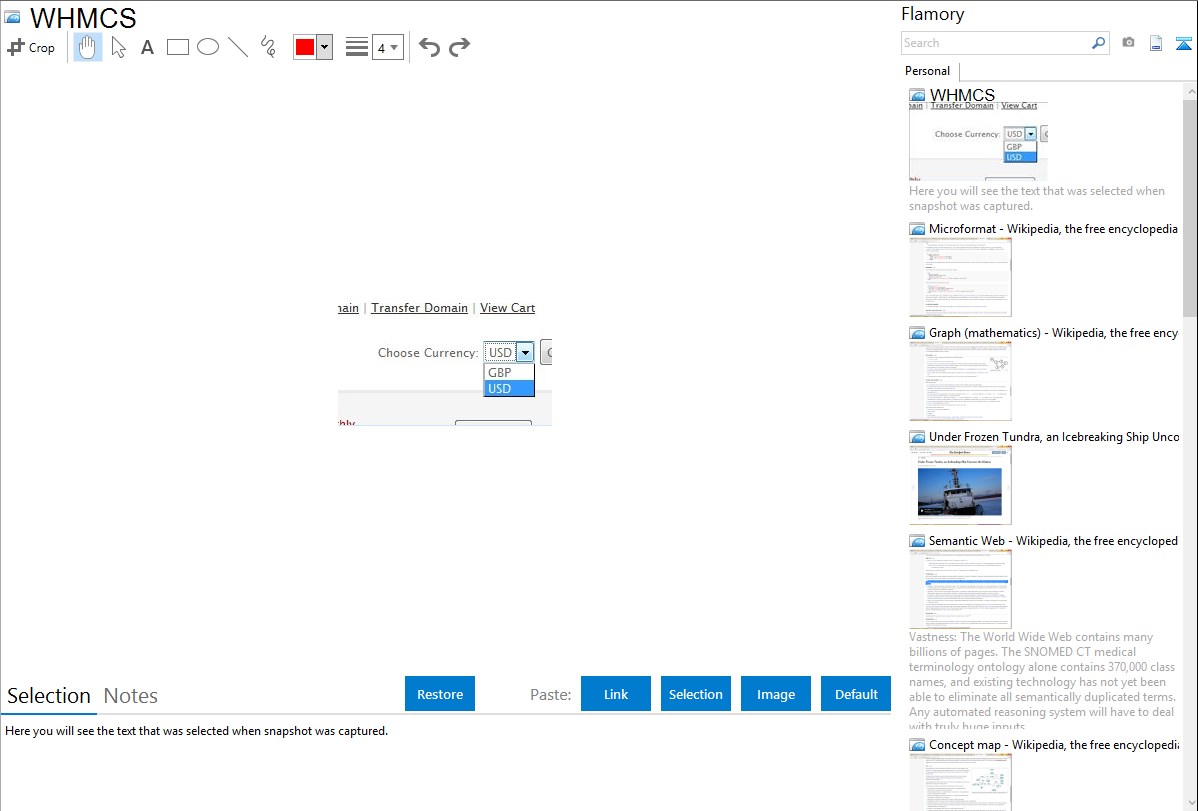
Task: Click the camera snapshot icon
Action: click(1128, 43)
